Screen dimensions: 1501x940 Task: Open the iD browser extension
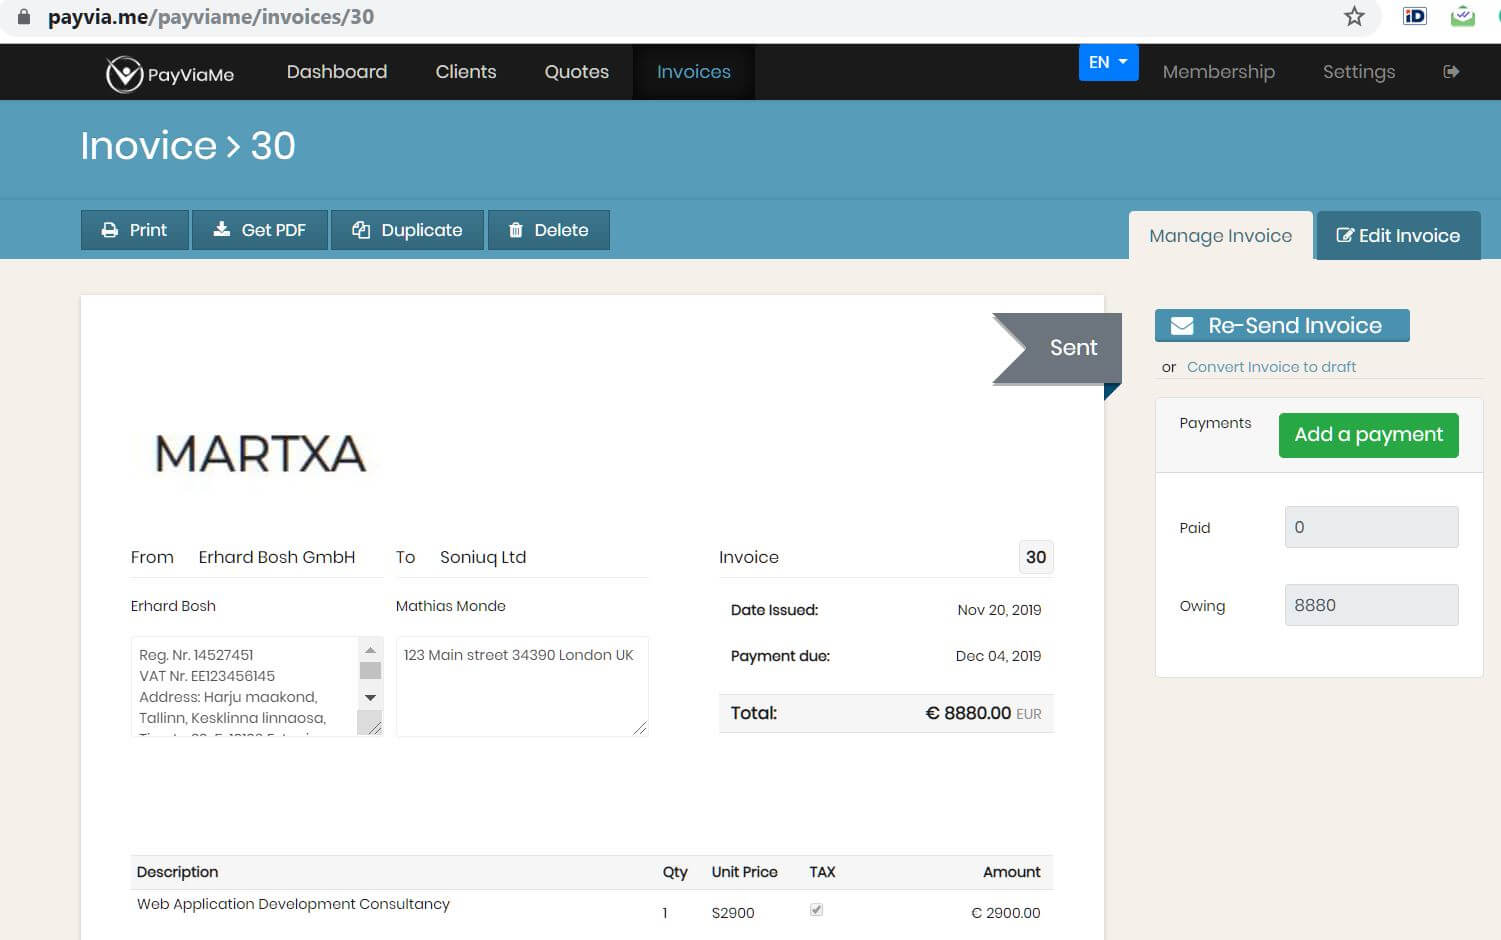[1414, 16]
